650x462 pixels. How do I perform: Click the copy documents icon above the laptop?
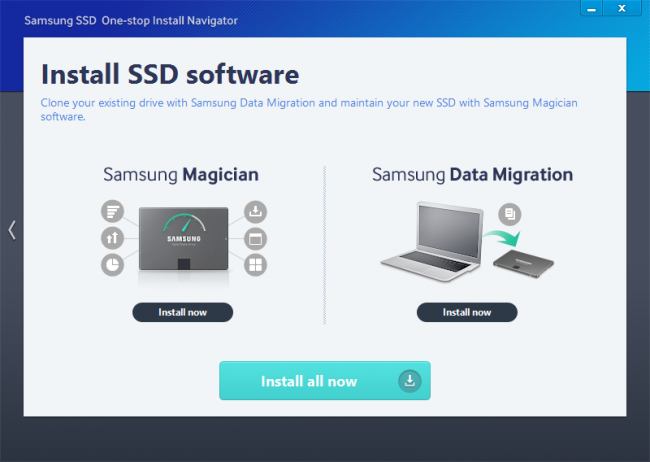click(x=509, y=214)
